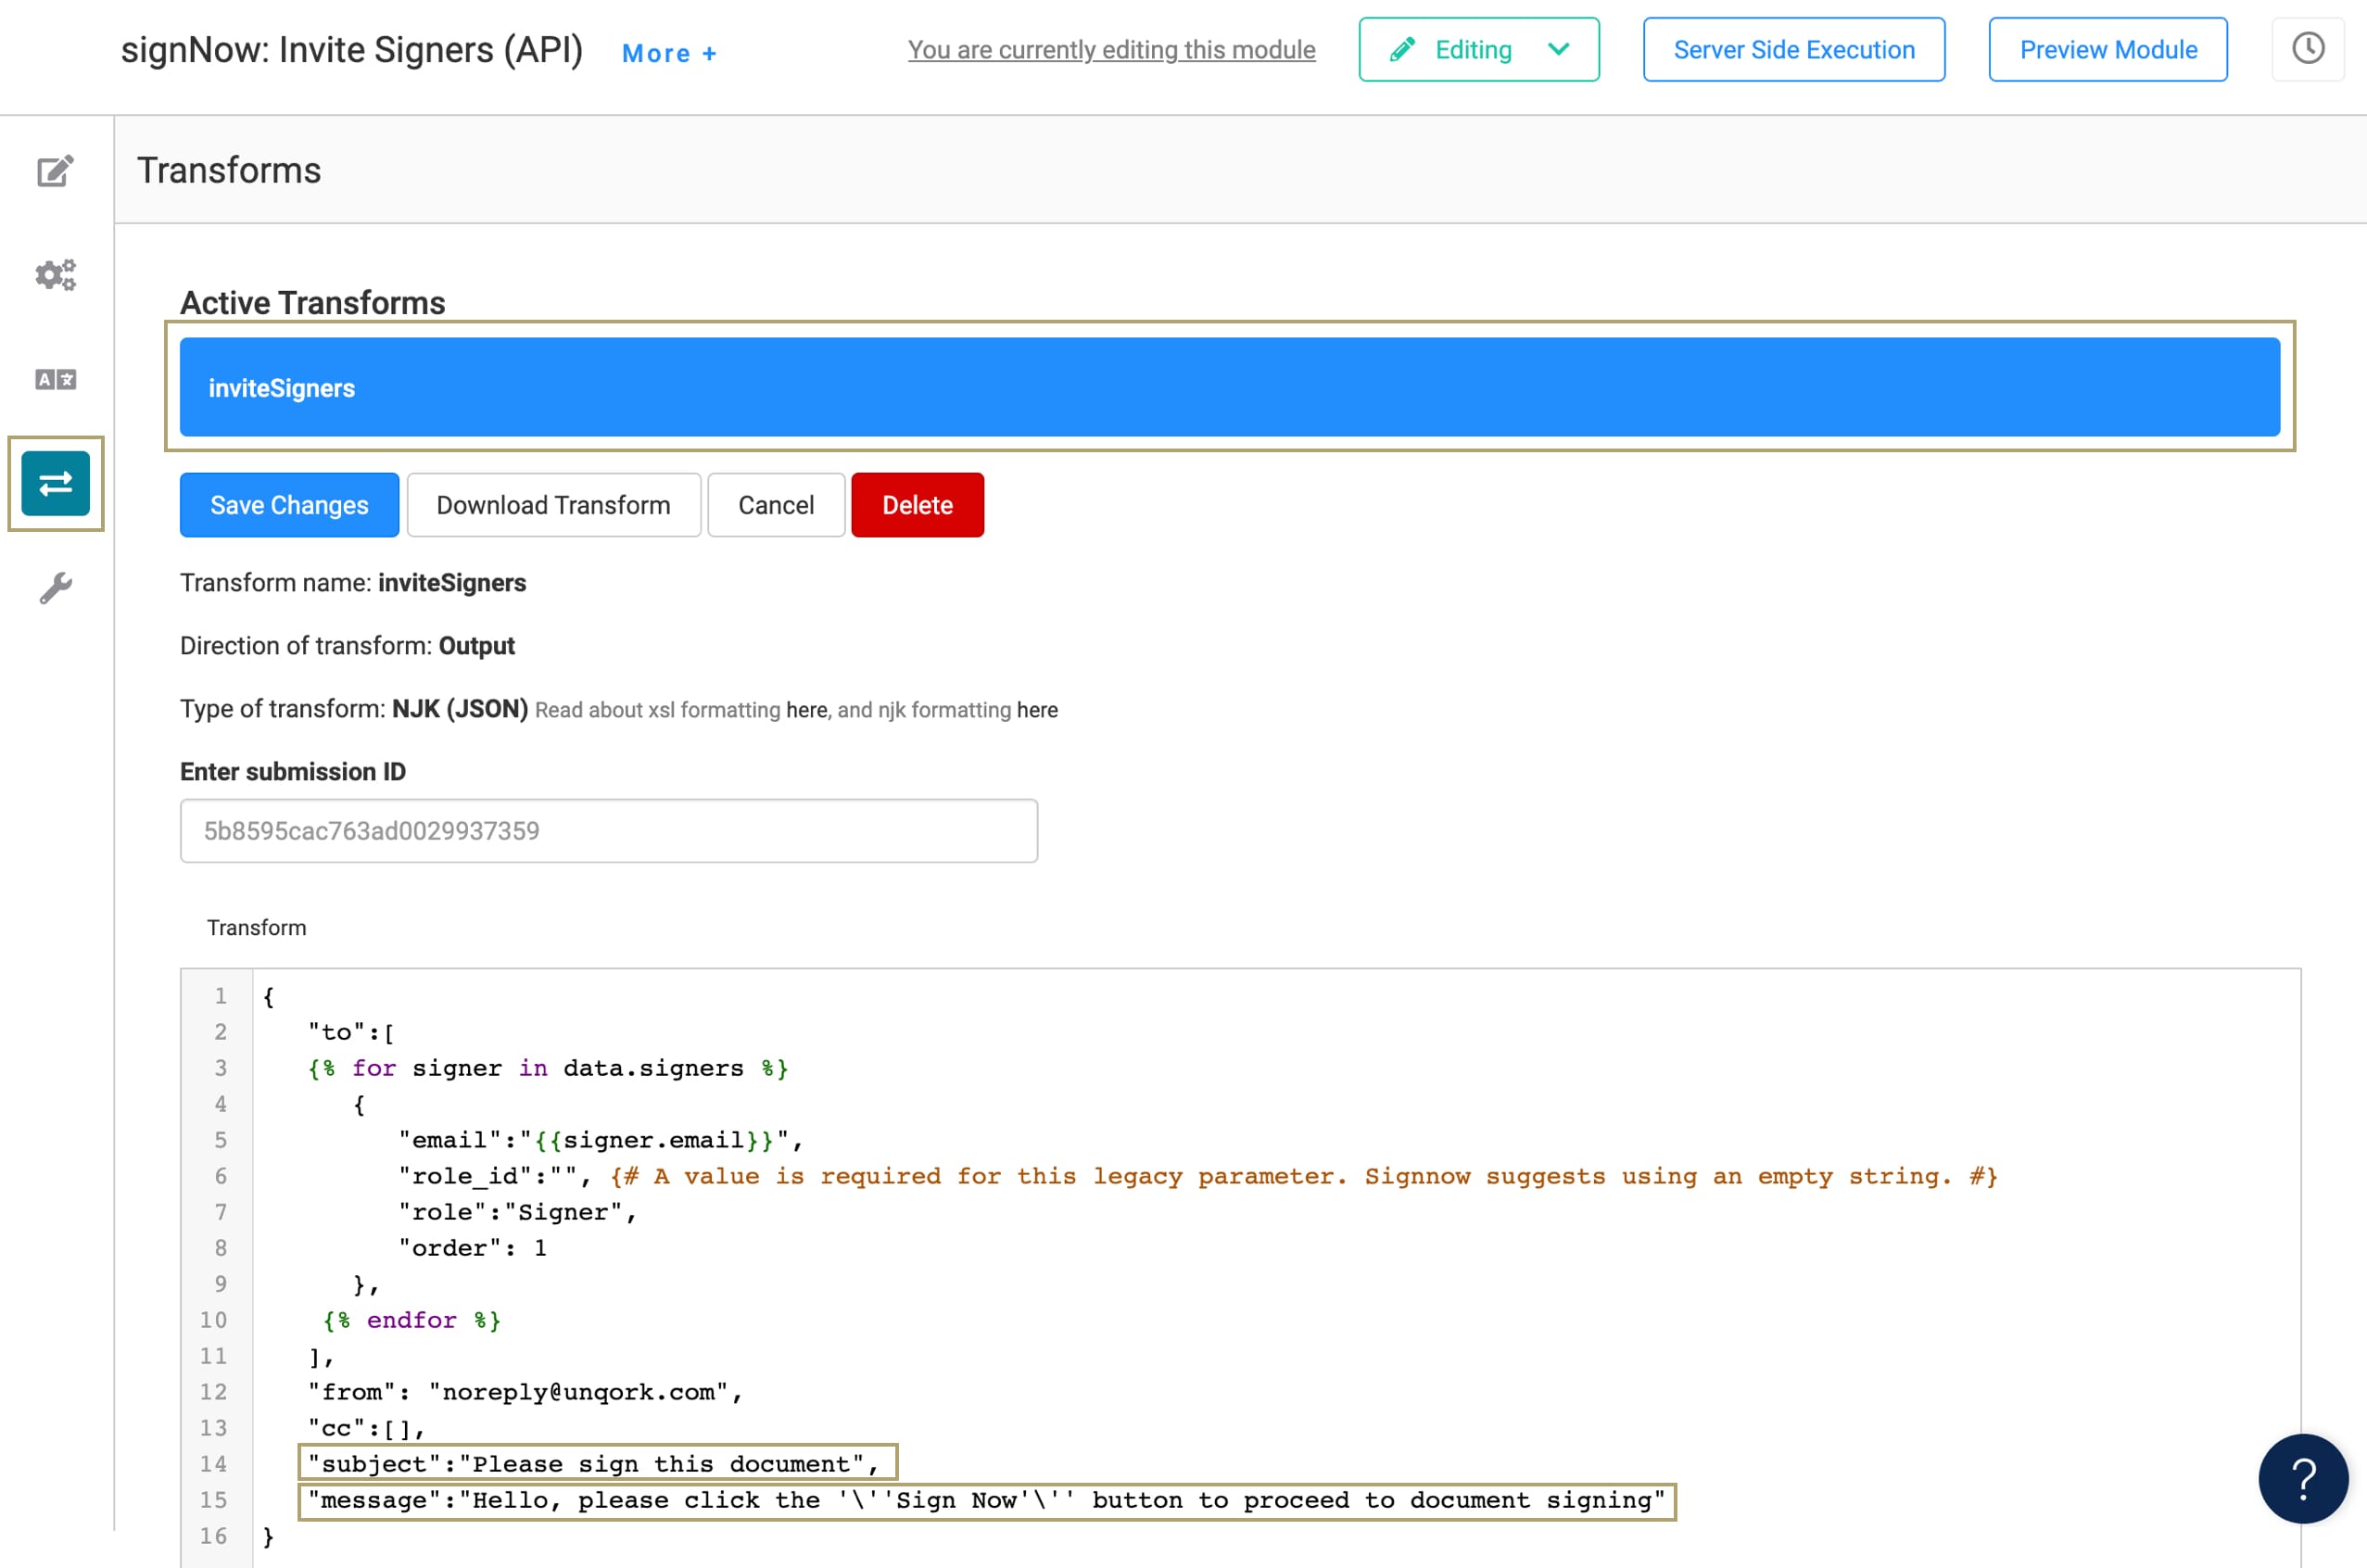
Task: Click Download Transform button
Action: 553,505
